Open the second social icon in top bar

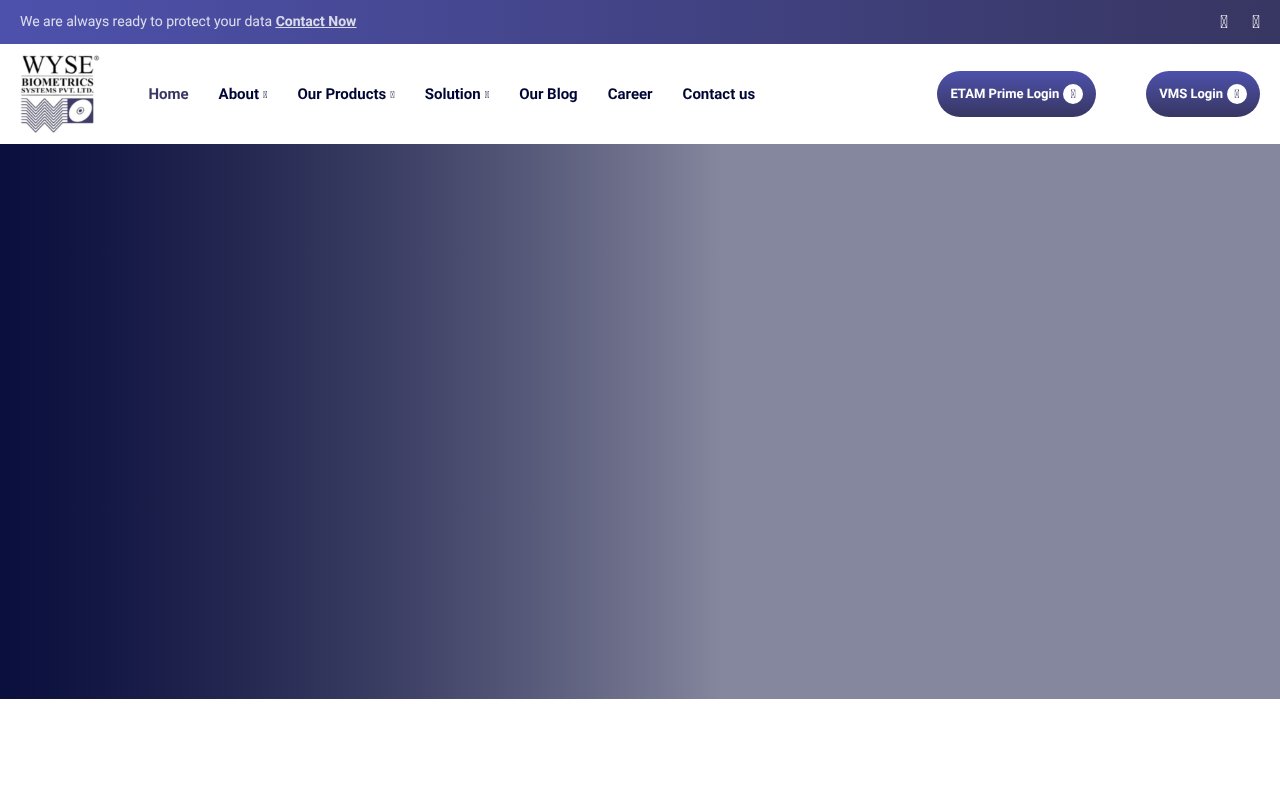pyautogui.click(x=1255, y=21)
